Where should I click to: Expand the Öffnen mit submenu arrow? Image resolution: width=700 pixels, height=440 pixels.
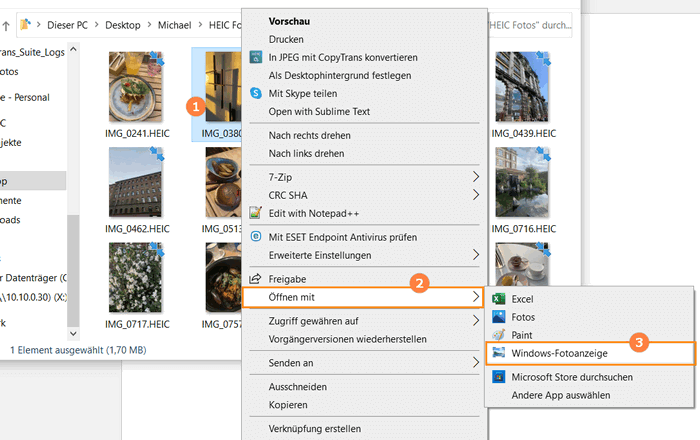pyautogui.click(x=476, y=297)
